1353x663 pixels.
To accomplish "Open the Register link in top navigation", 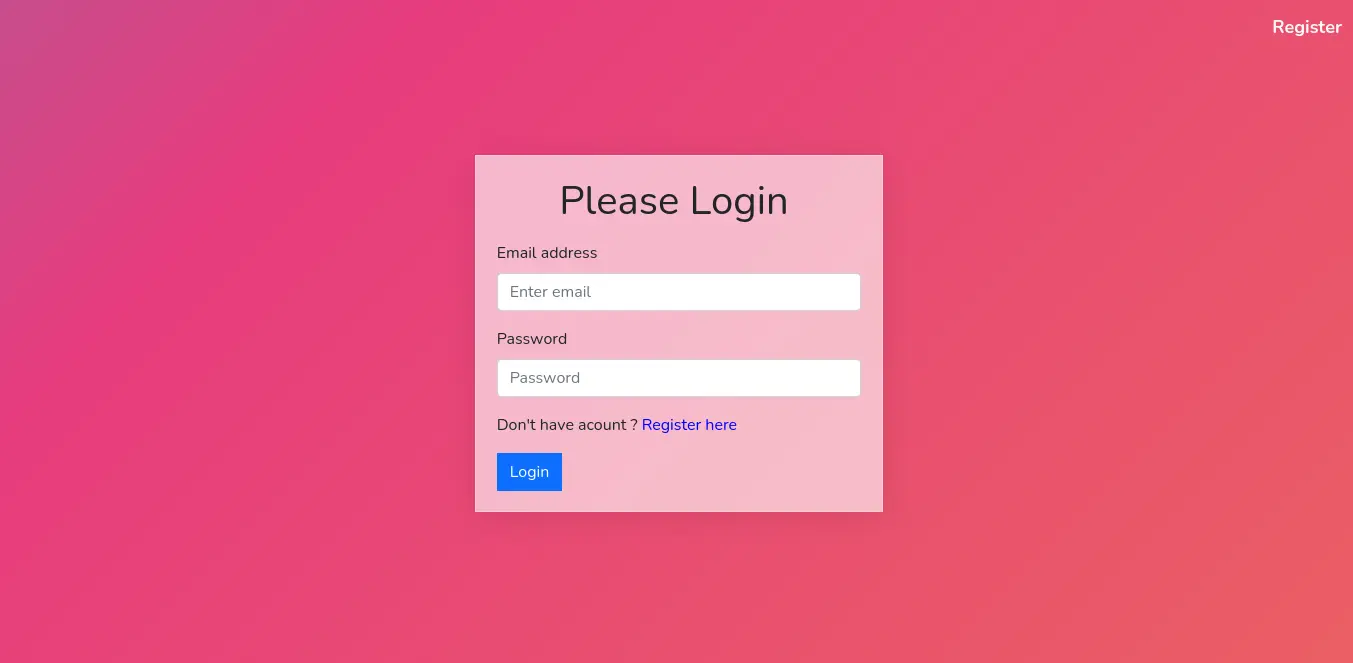I will tap(1306, 27).
